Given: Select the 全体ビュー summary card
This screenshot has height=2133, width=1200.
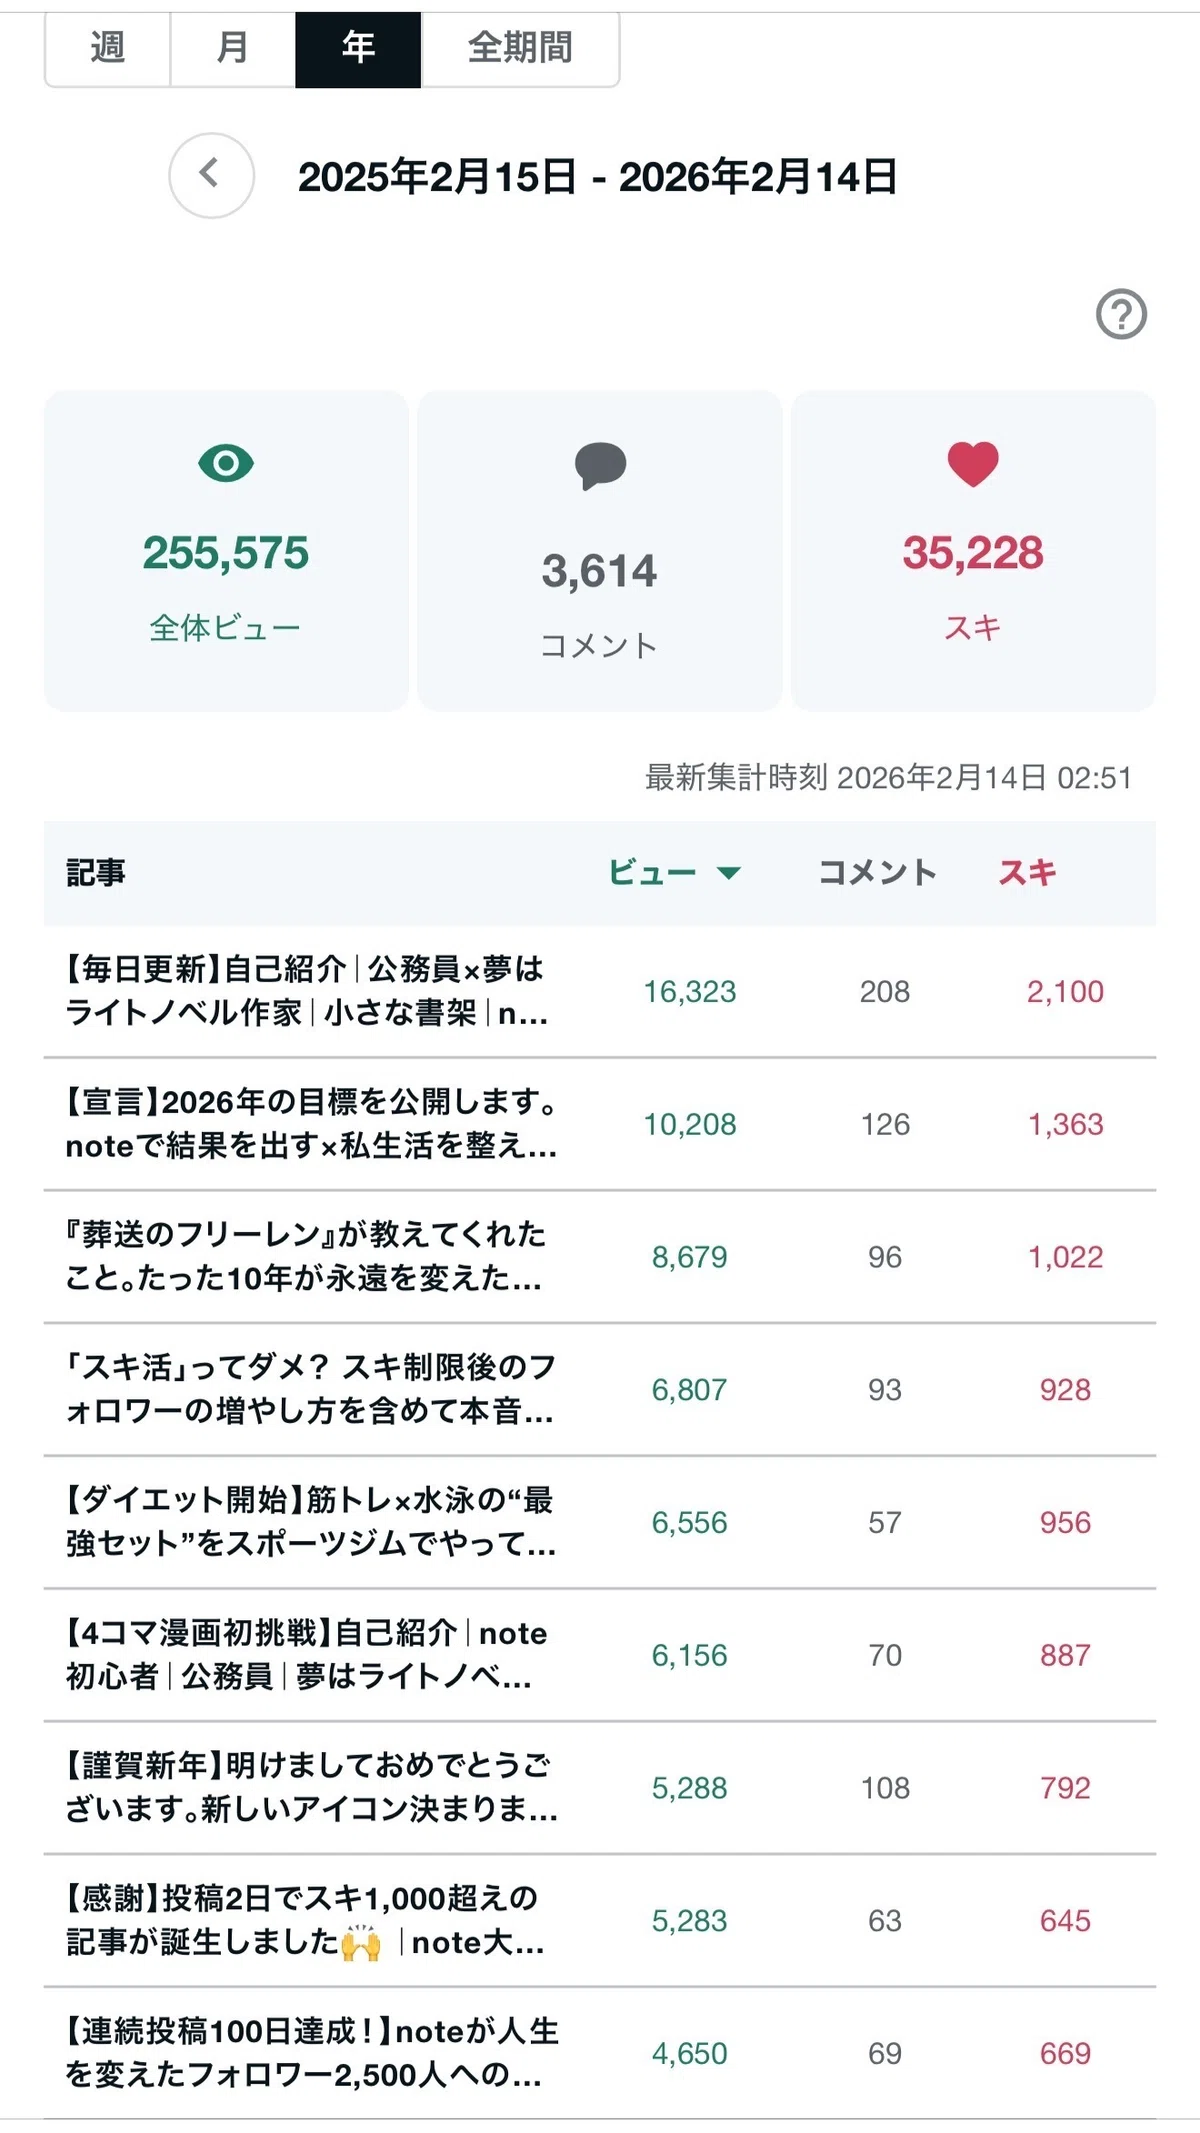Looking at the screenshot, I should [x=226, y=551].
